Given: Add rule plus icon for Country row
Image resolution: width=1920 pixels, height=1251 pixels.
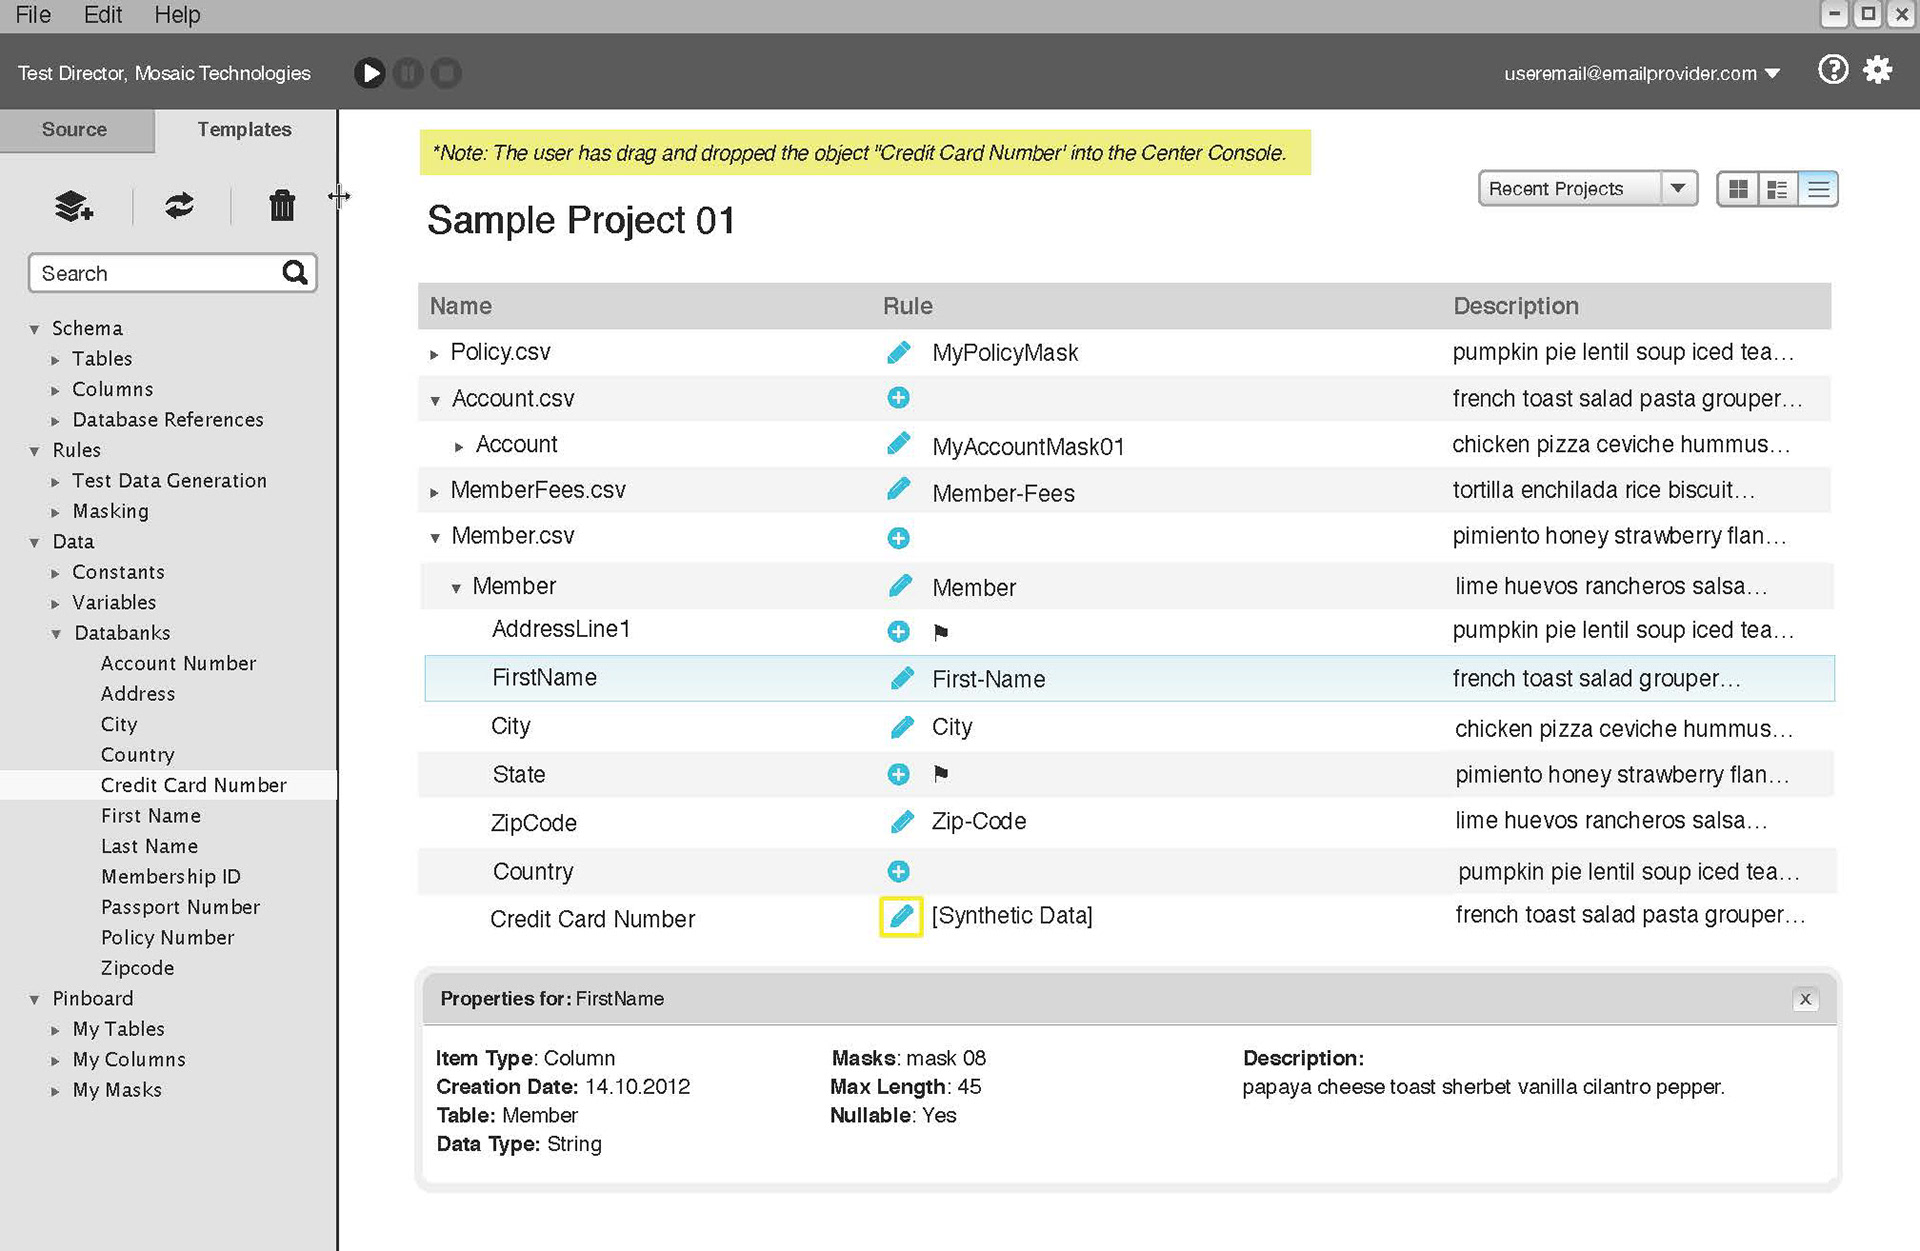Looking at the screenshot, I should pyautogui.click(x=898, y=871).
